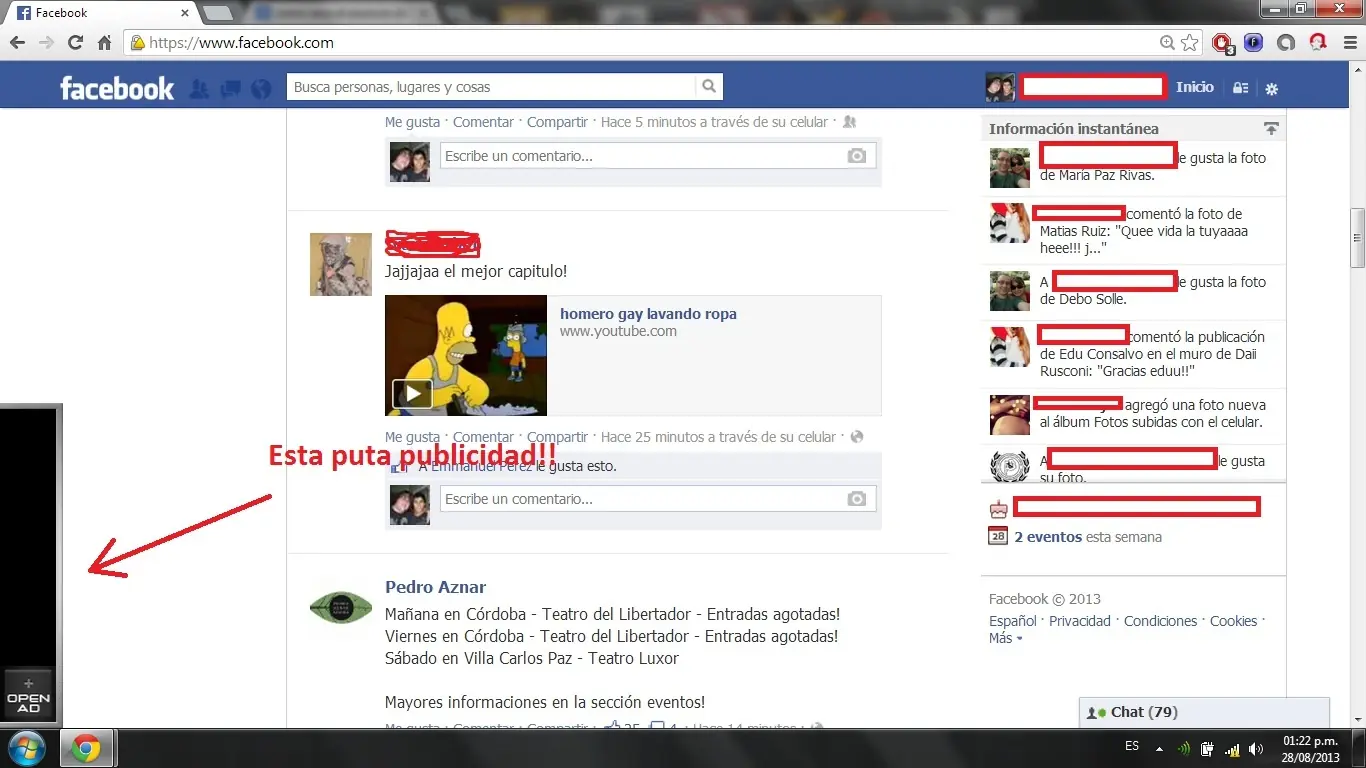
Task: Click Me gusta under the Simpsons video post
Action: pos(412,437)
